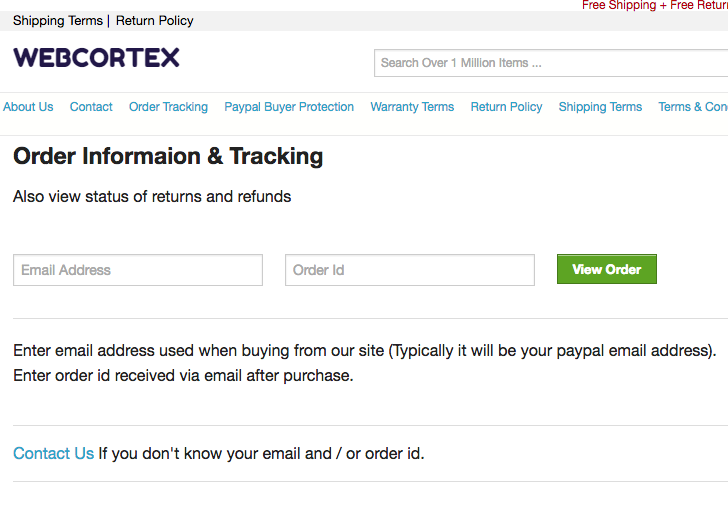Follow the Contact Us link

tap(53, 453)
